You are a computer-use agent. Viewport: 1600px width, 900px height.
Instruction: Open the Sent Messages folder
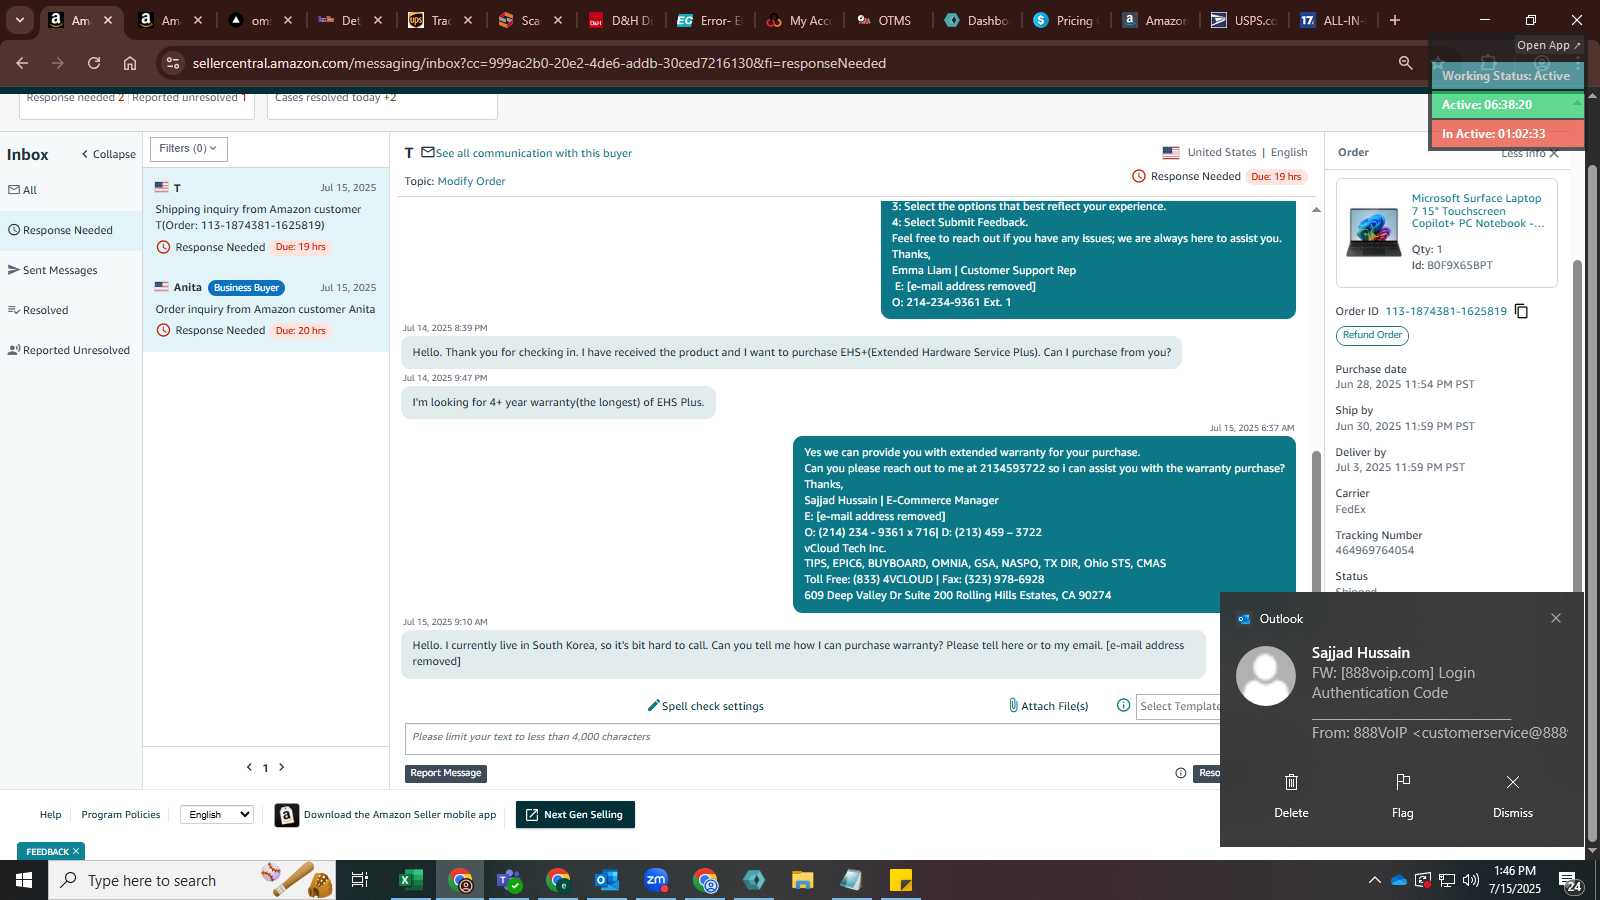[x=53, y=270]
